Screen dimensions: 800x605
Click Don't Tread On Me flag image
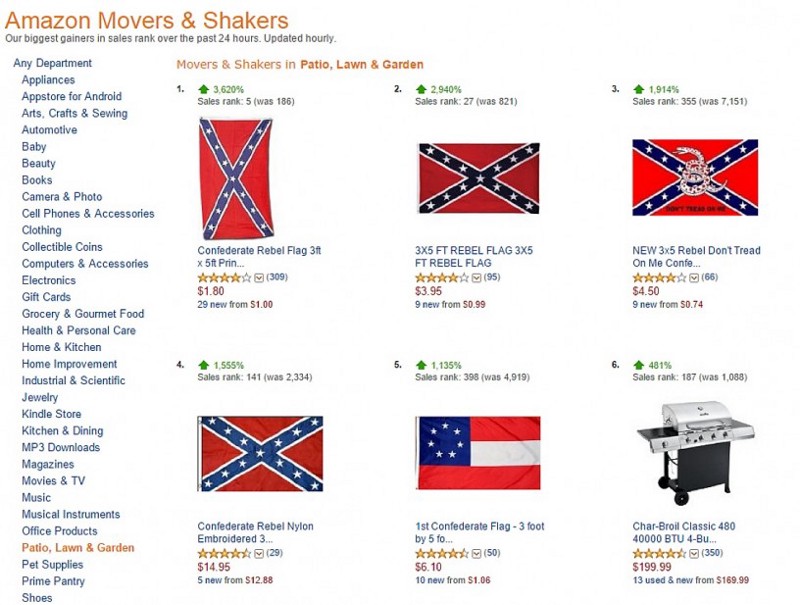tap(694, 178)
